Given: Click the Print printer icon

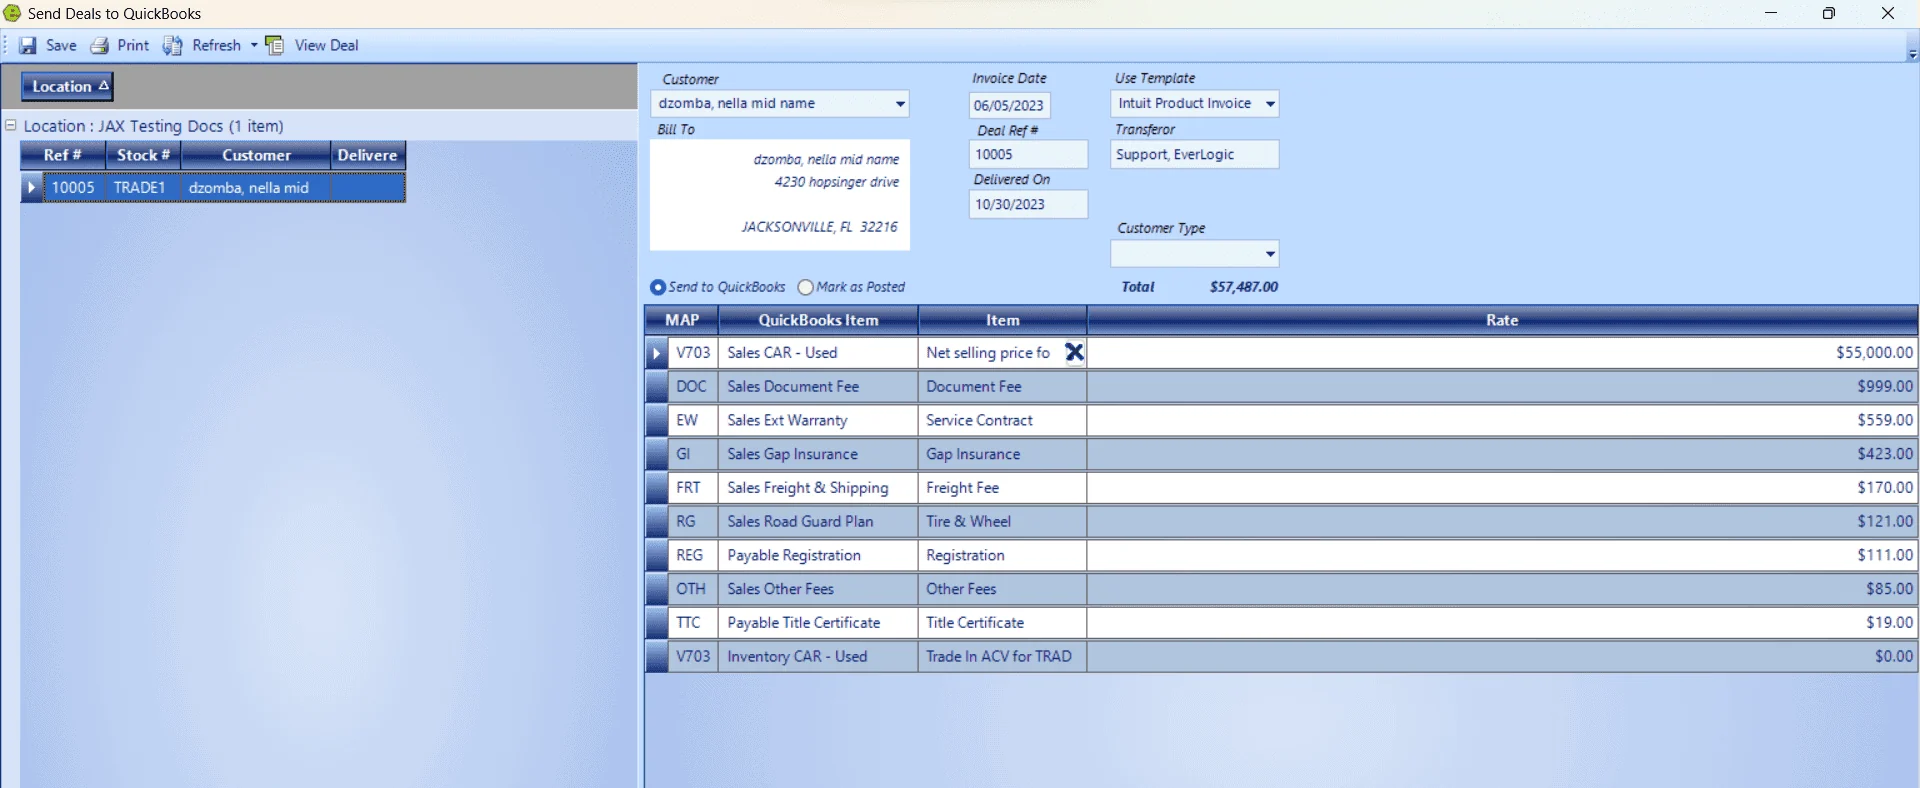Looking at the screenshot, I should pyautogui.click(x=100, y=46).
